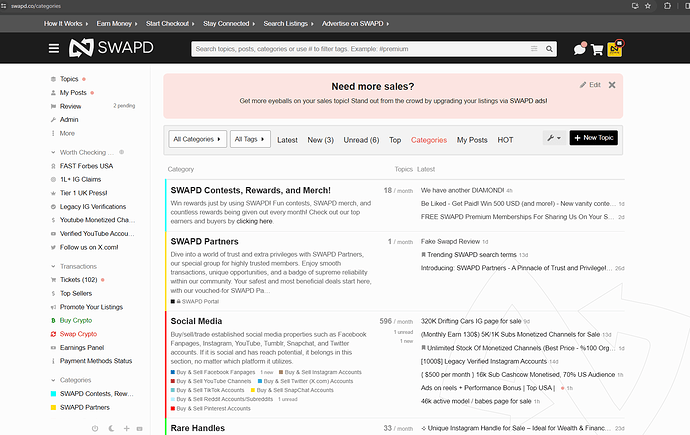Switch to the My Posts tab

point(472,140)
